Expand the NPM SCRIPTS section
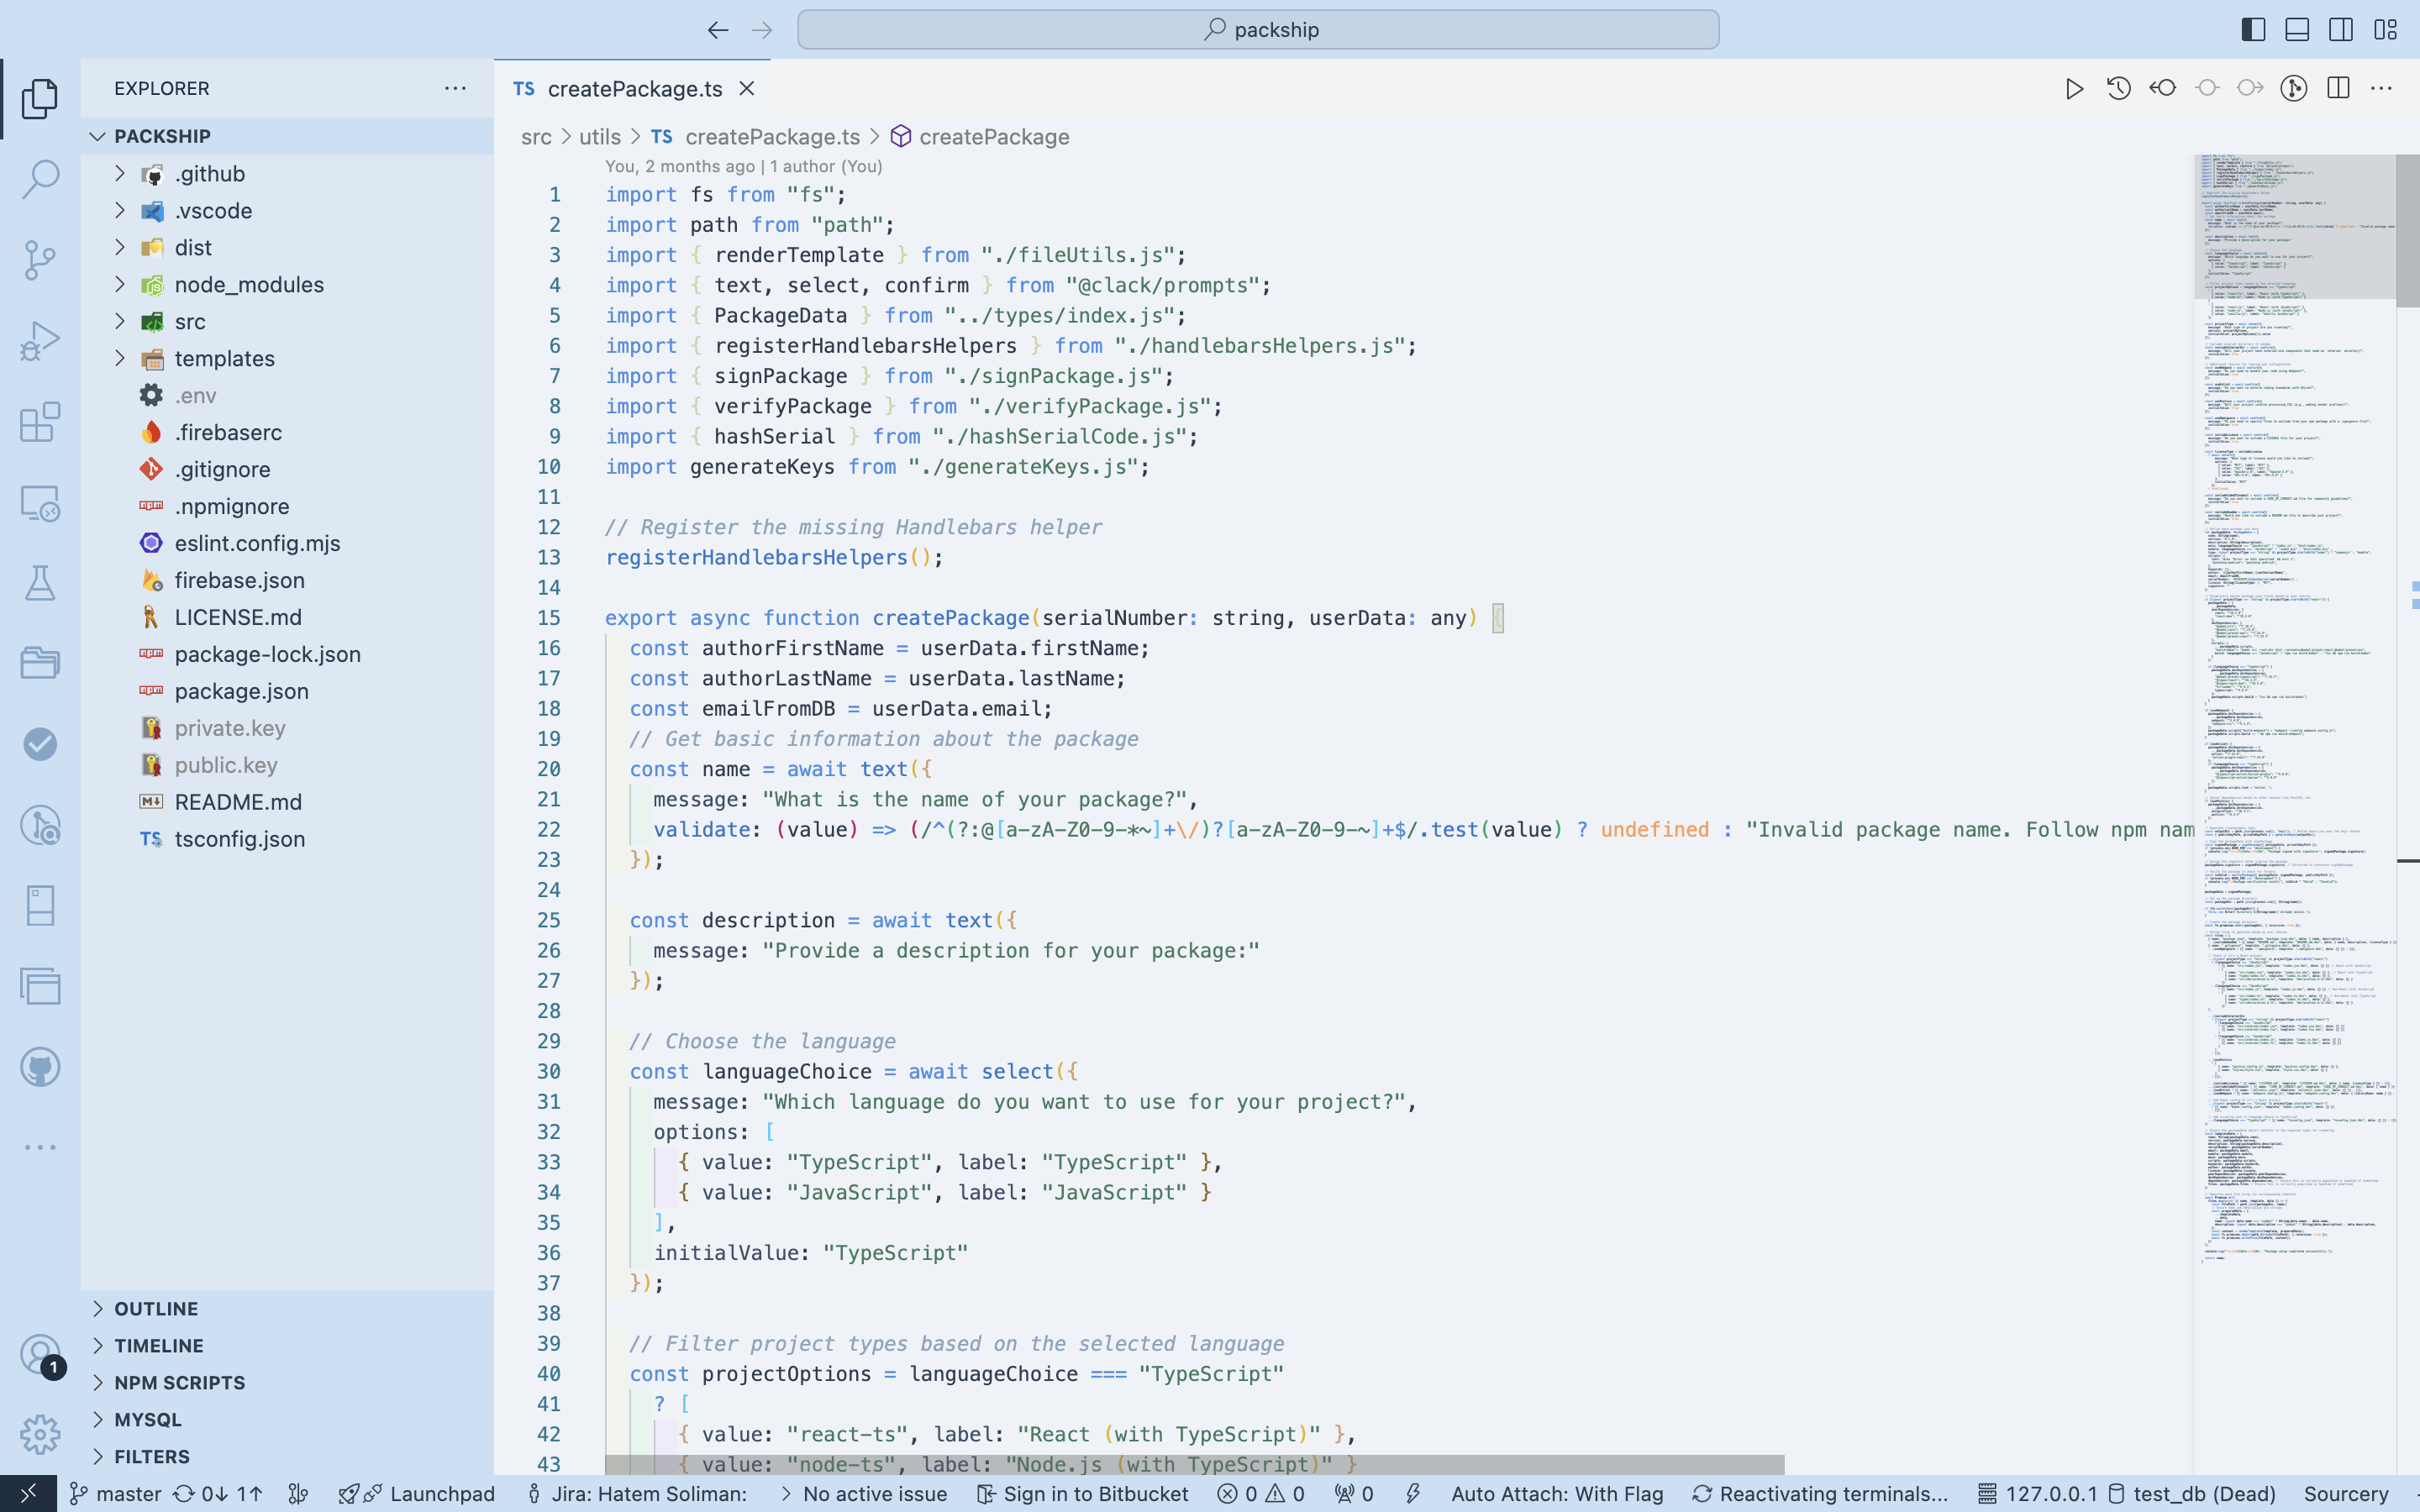The height and width of the screenshot is (1512, 2420). (287, 1383)
